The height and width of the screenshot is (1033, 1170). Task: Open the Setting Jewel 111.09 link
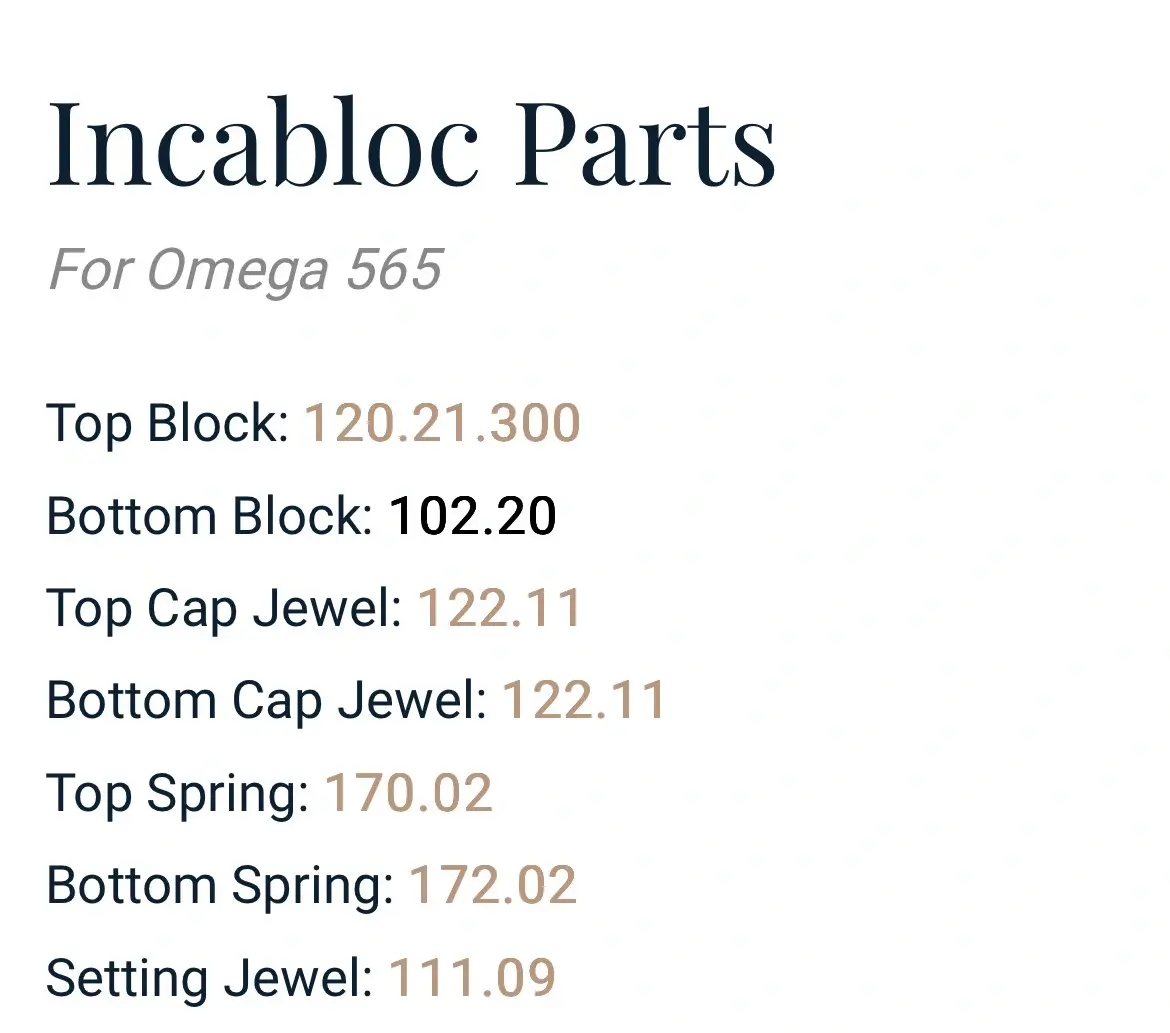[x=472, y=978]
